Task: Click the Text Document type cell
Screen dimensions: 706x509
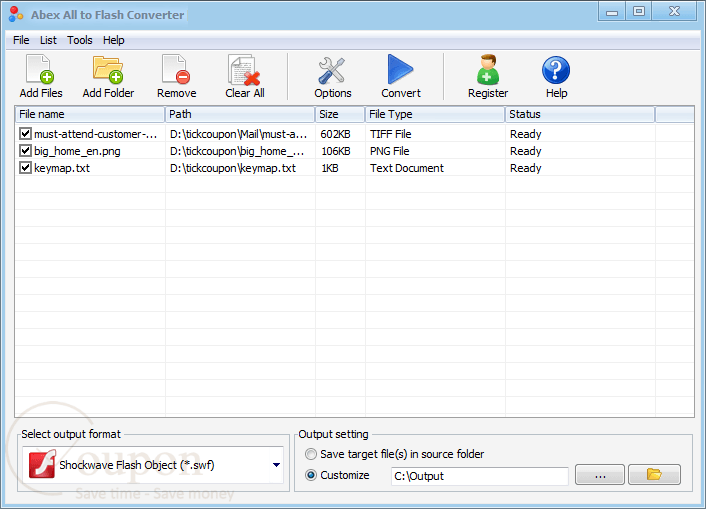Action: point(407,168)
